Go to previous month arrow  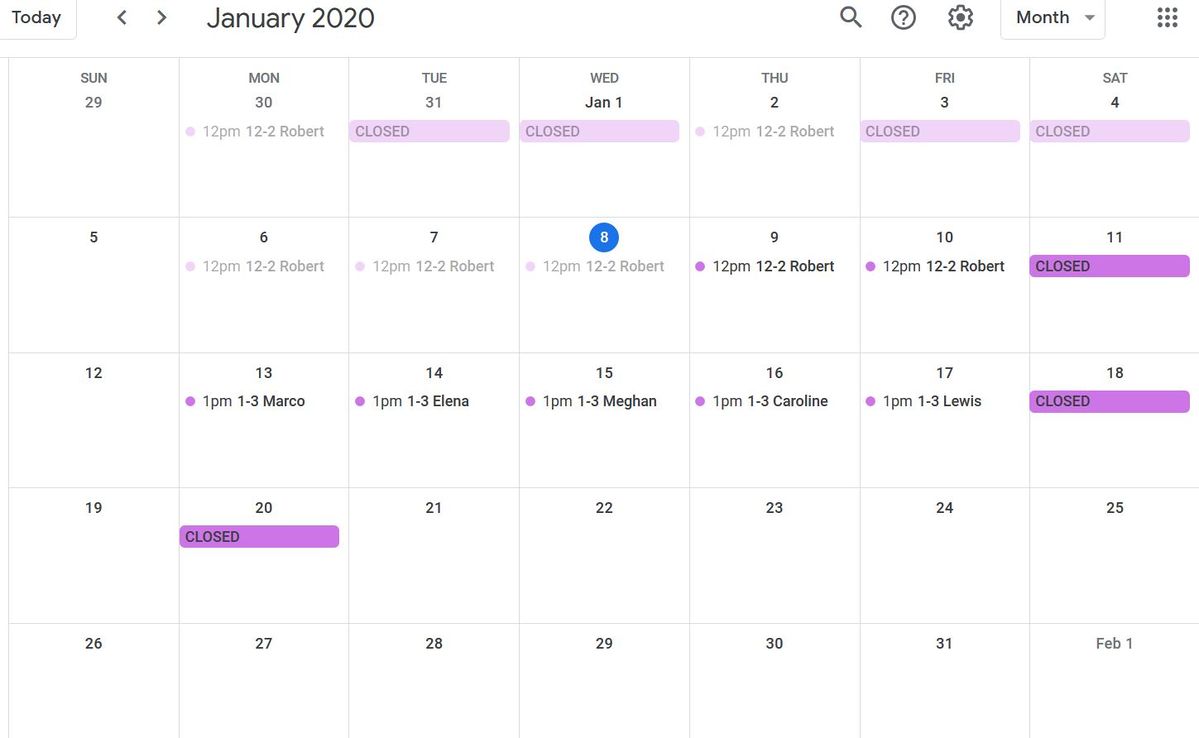tap(121, 17)
